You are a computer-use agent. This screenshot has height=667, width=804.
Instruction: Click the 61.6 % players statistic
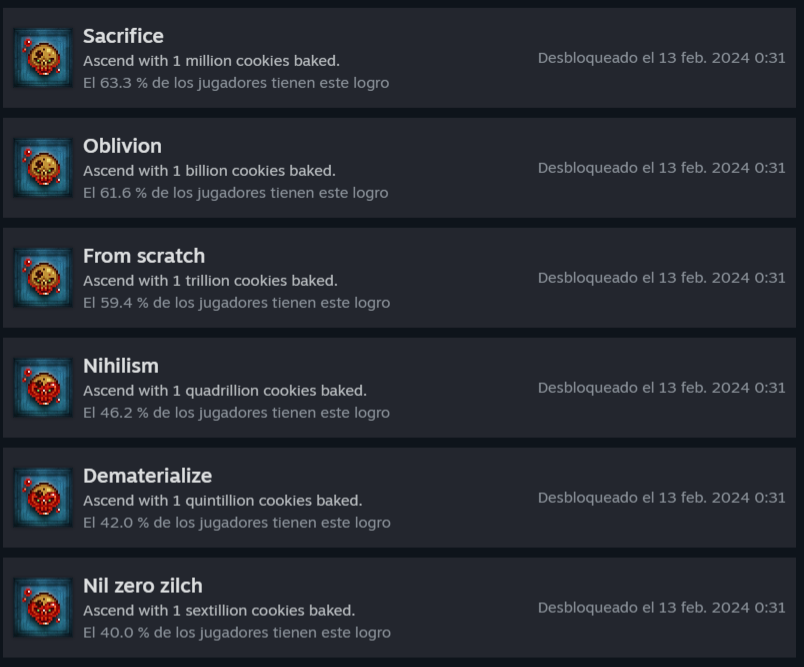click(235, 193)
